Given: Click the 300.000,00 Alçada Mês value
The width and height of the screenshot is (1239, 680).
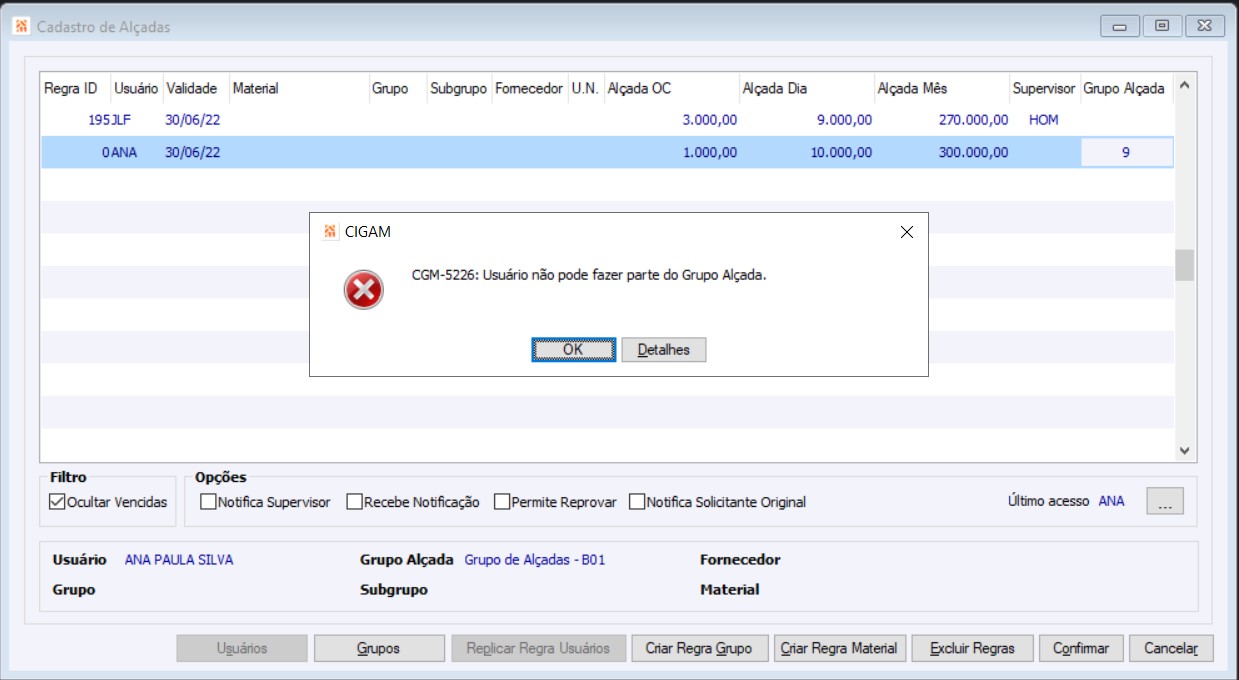Looking at the screenshot, I should click(973, 153).
